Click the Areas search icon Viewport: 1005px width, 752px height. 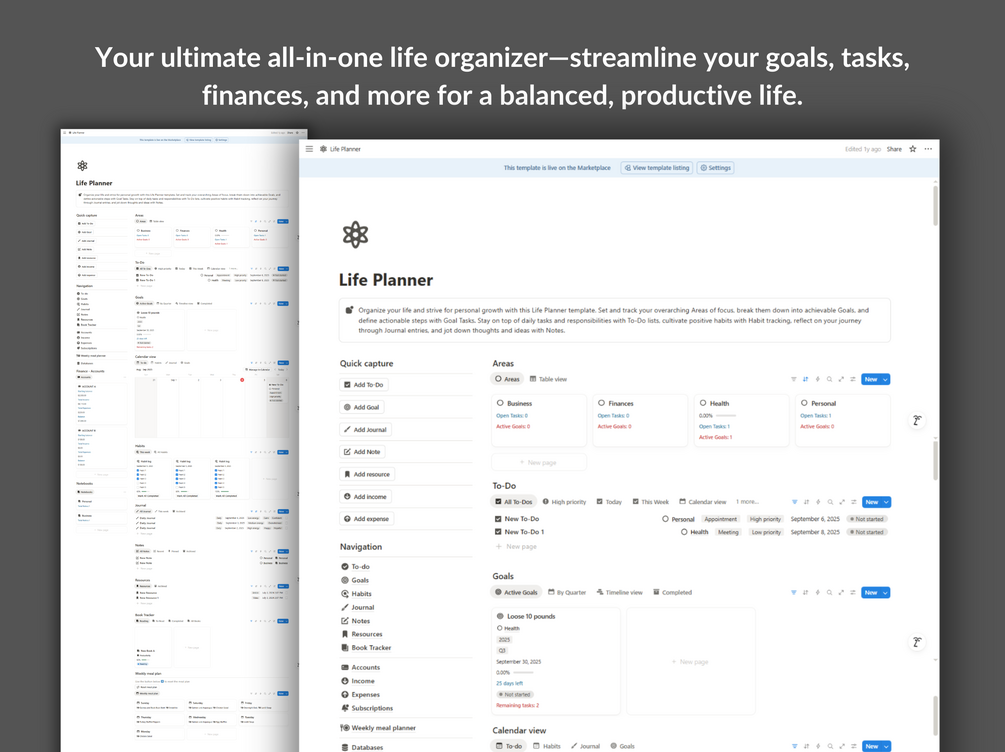pos(829,379)
